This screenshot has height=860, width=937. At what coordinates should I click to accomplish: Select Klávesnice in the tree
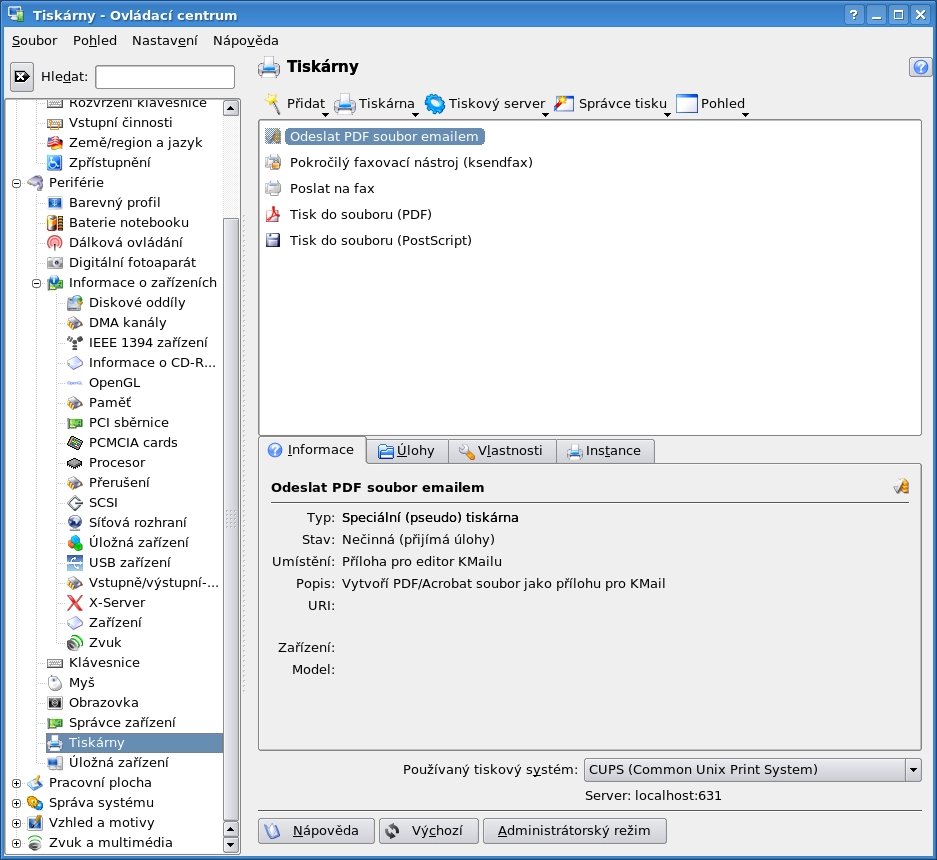(x=104, y=662)
